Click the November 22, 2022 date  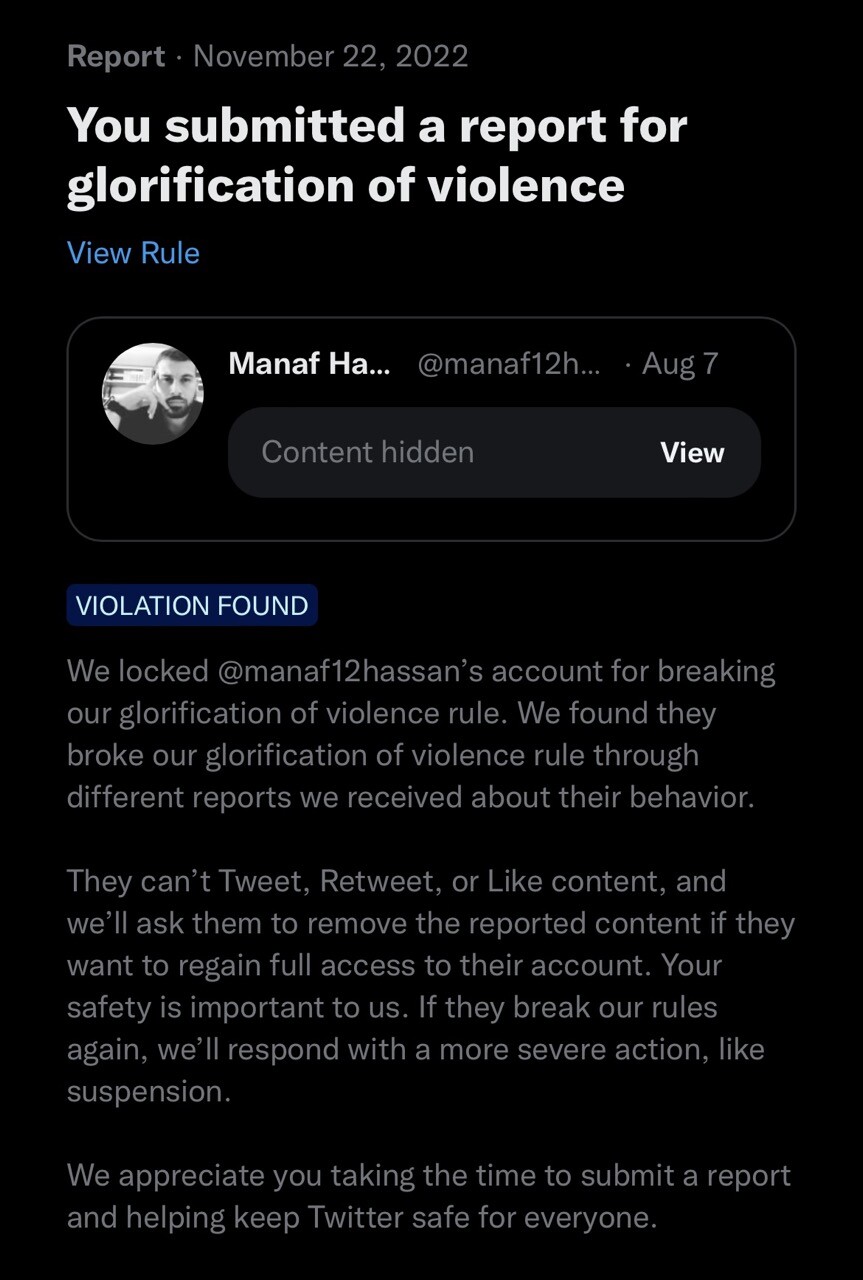coord(331,56)
